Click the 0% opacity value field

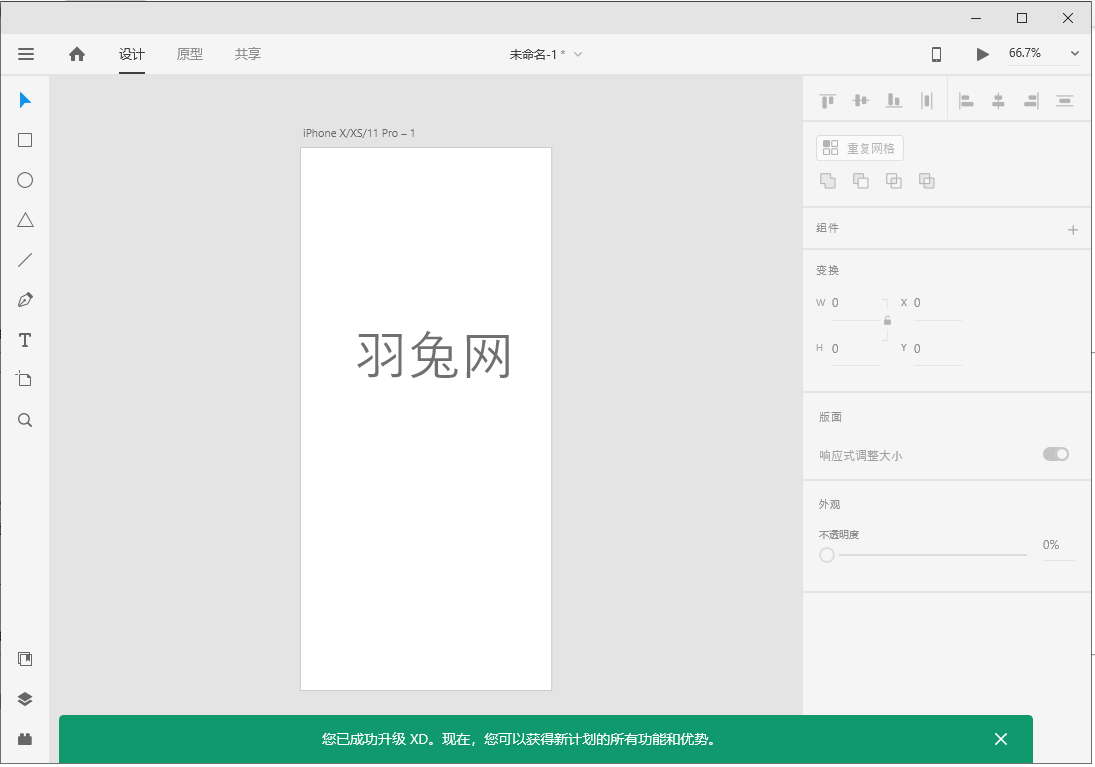[1057, 546]
